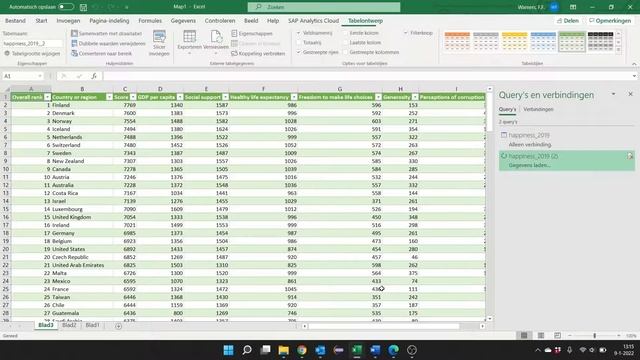
Task: Toggle the Eerste kolom checkbox
Action: pos(345,33)
